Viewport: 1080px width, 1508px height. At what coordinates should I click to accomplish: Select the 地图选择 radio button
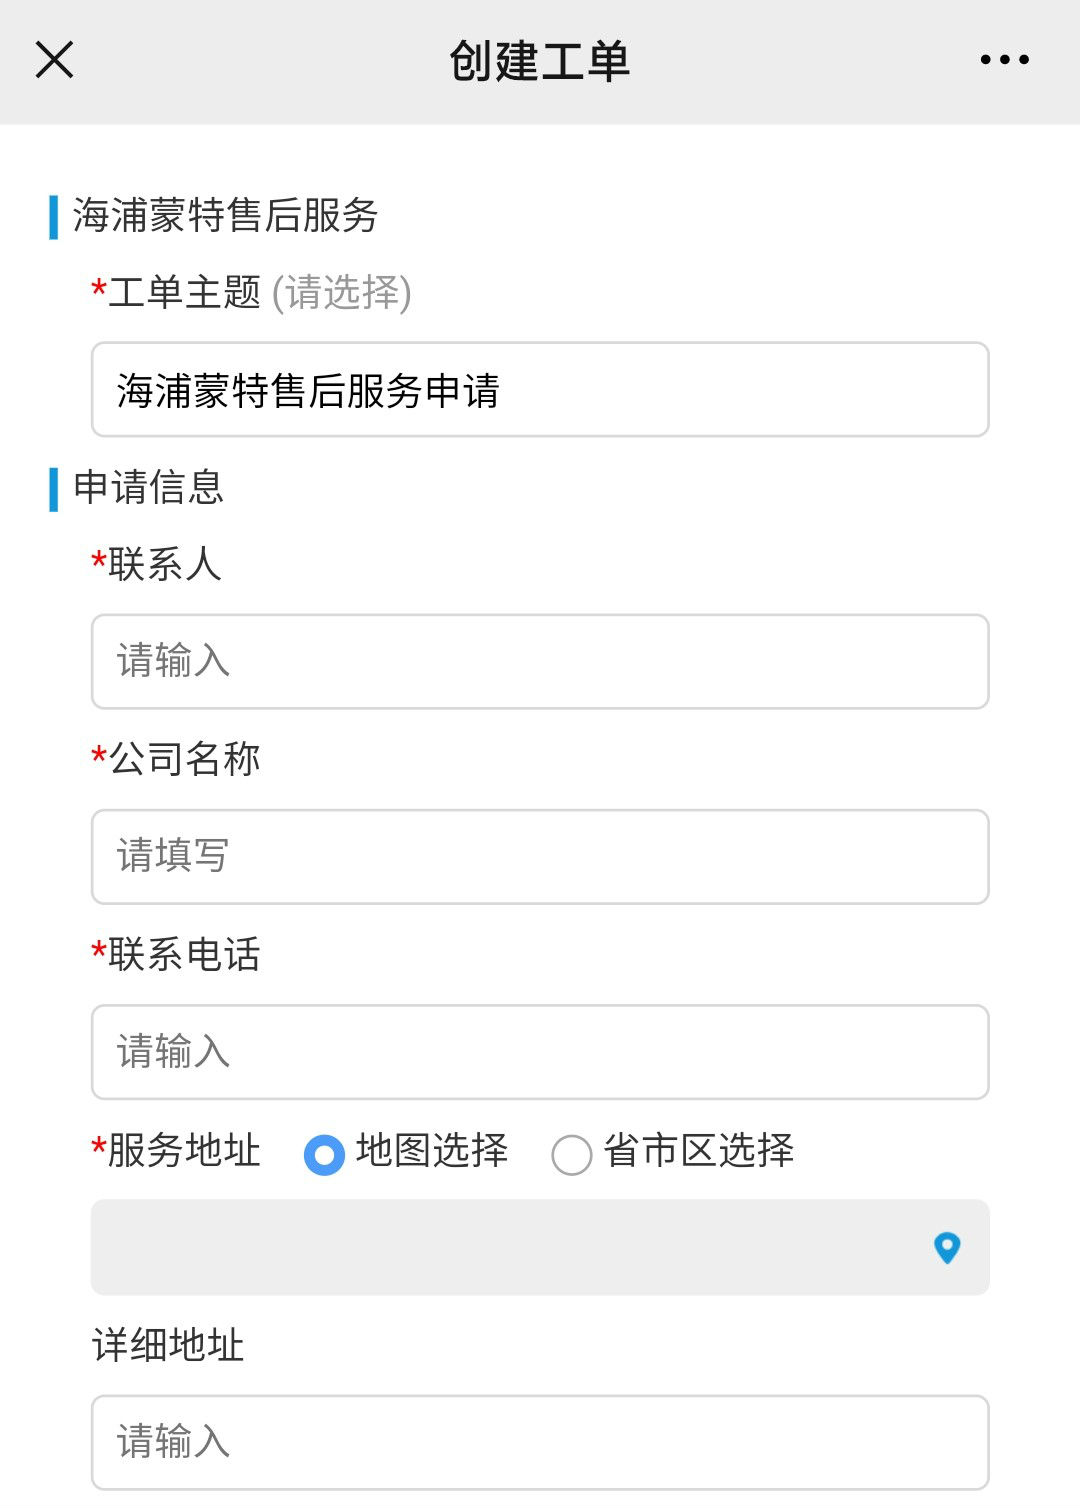coord(324,1154)
